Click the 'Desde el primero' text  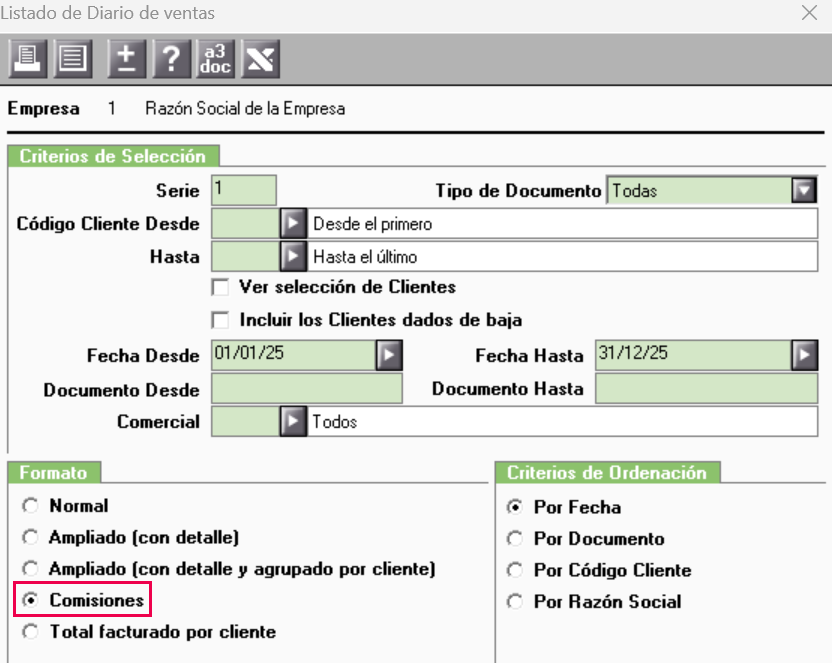coord(372,224)
